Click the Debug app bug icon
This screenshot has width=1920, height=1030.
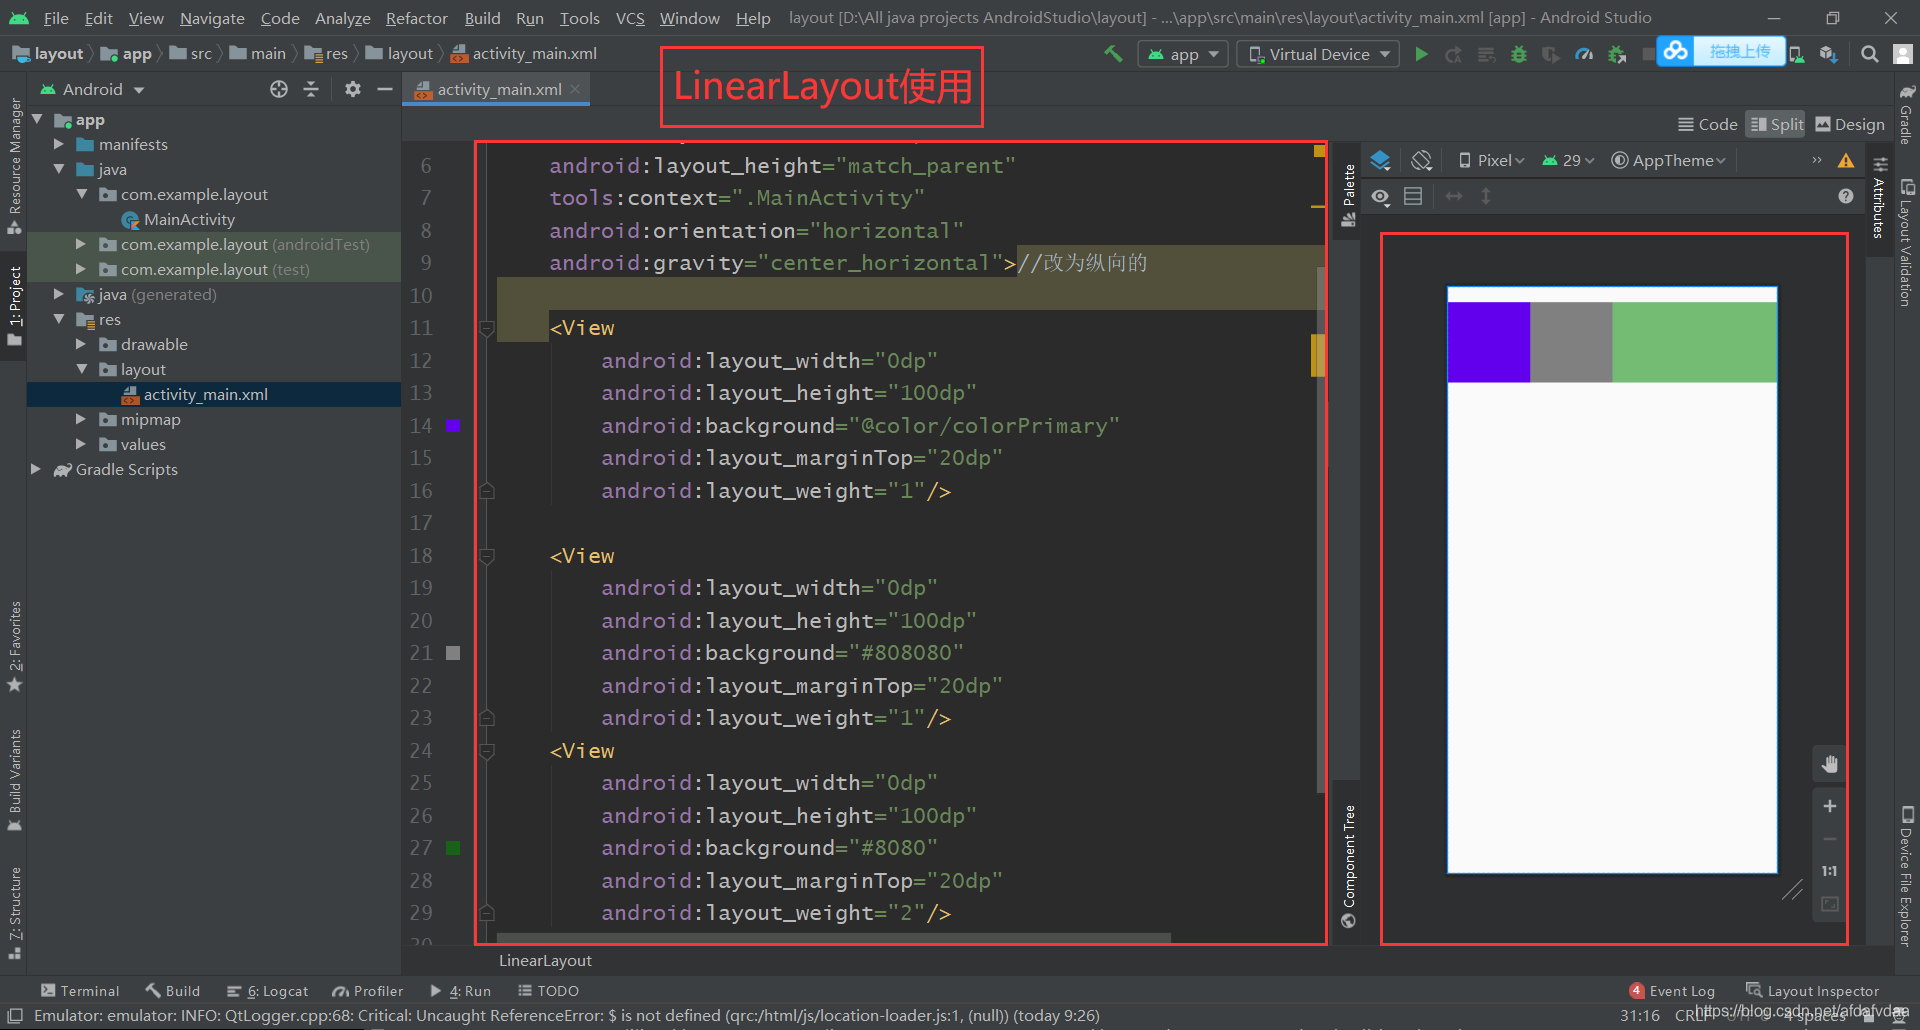point(1519,54)
